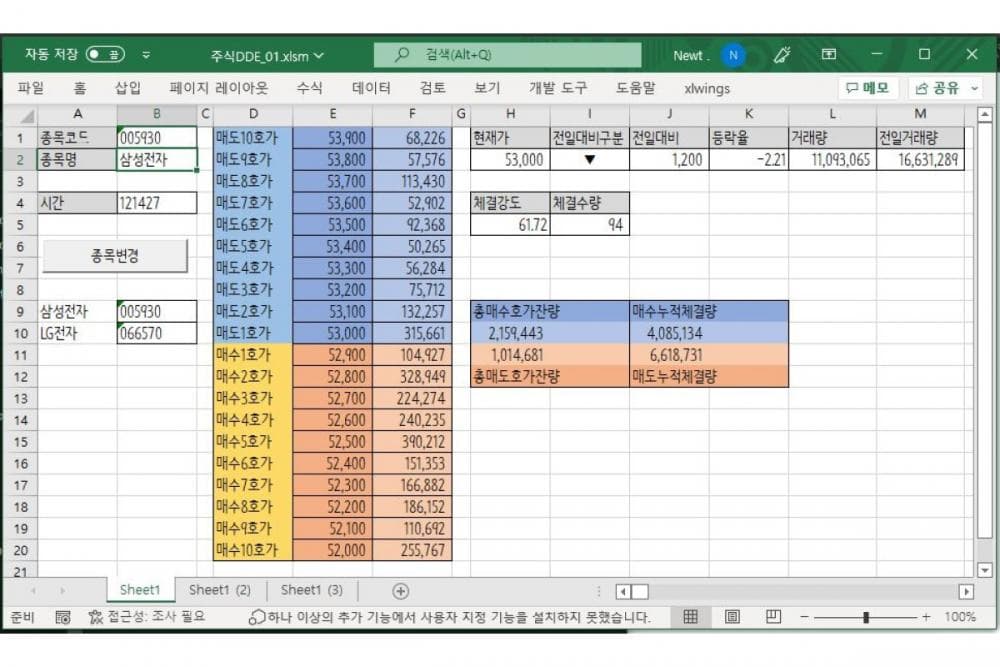Select the 매수1호가 label cell
This screenshot has width=1000, height=667.
(253, 355)
